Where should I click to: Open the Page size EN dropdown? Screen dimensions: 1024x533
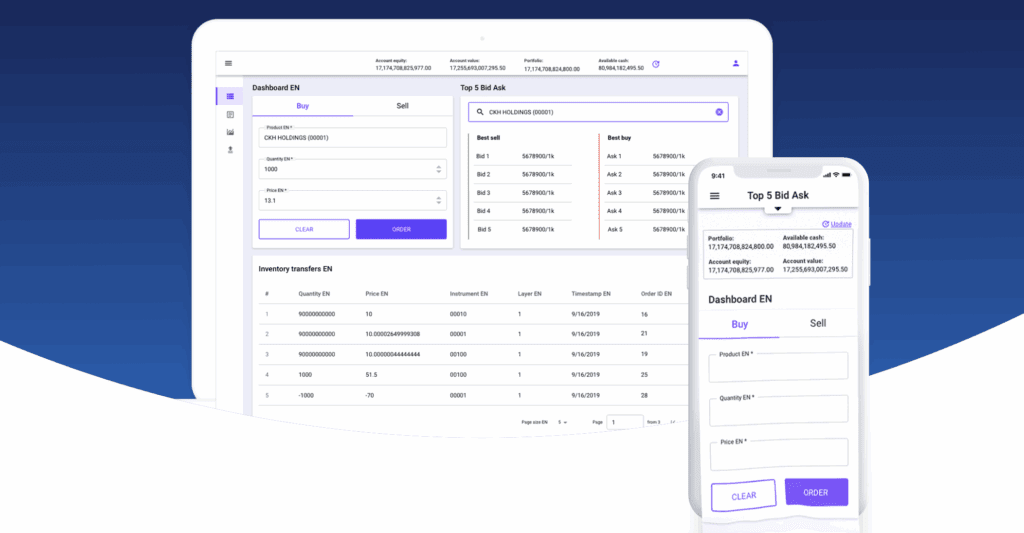563,422
